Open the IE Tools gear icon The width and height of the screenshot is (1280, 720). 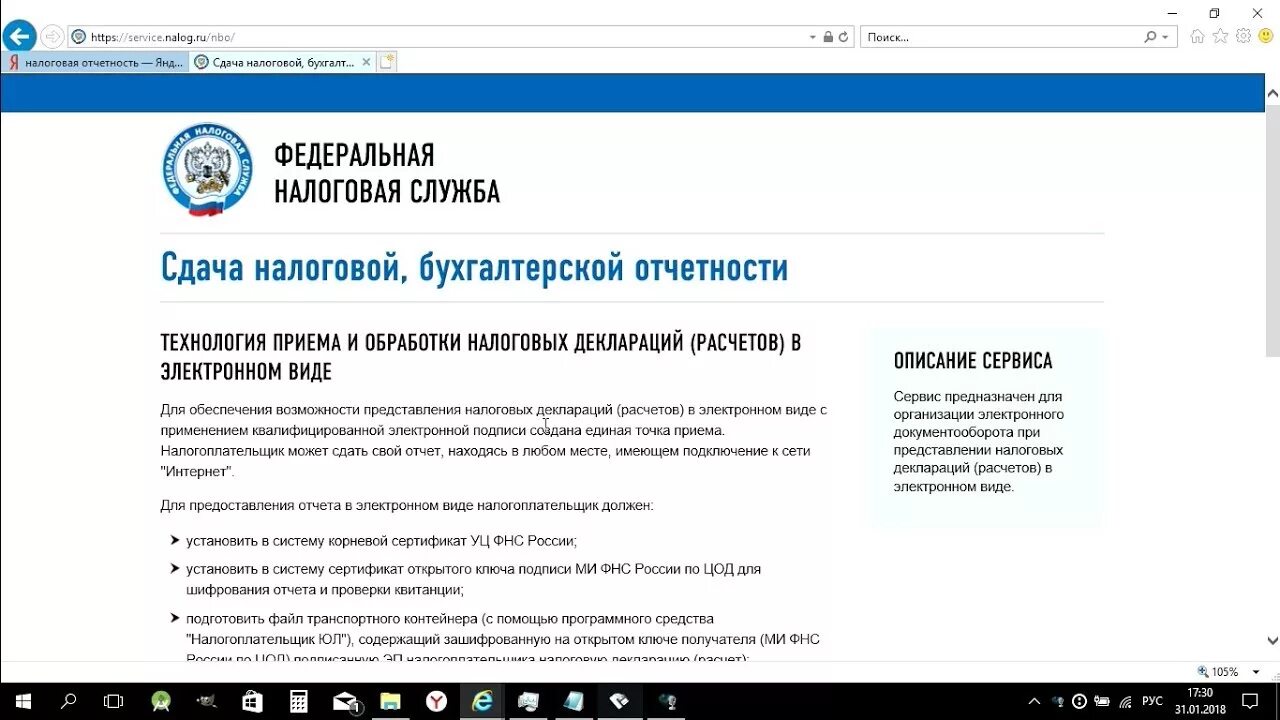pos(1243,36)
